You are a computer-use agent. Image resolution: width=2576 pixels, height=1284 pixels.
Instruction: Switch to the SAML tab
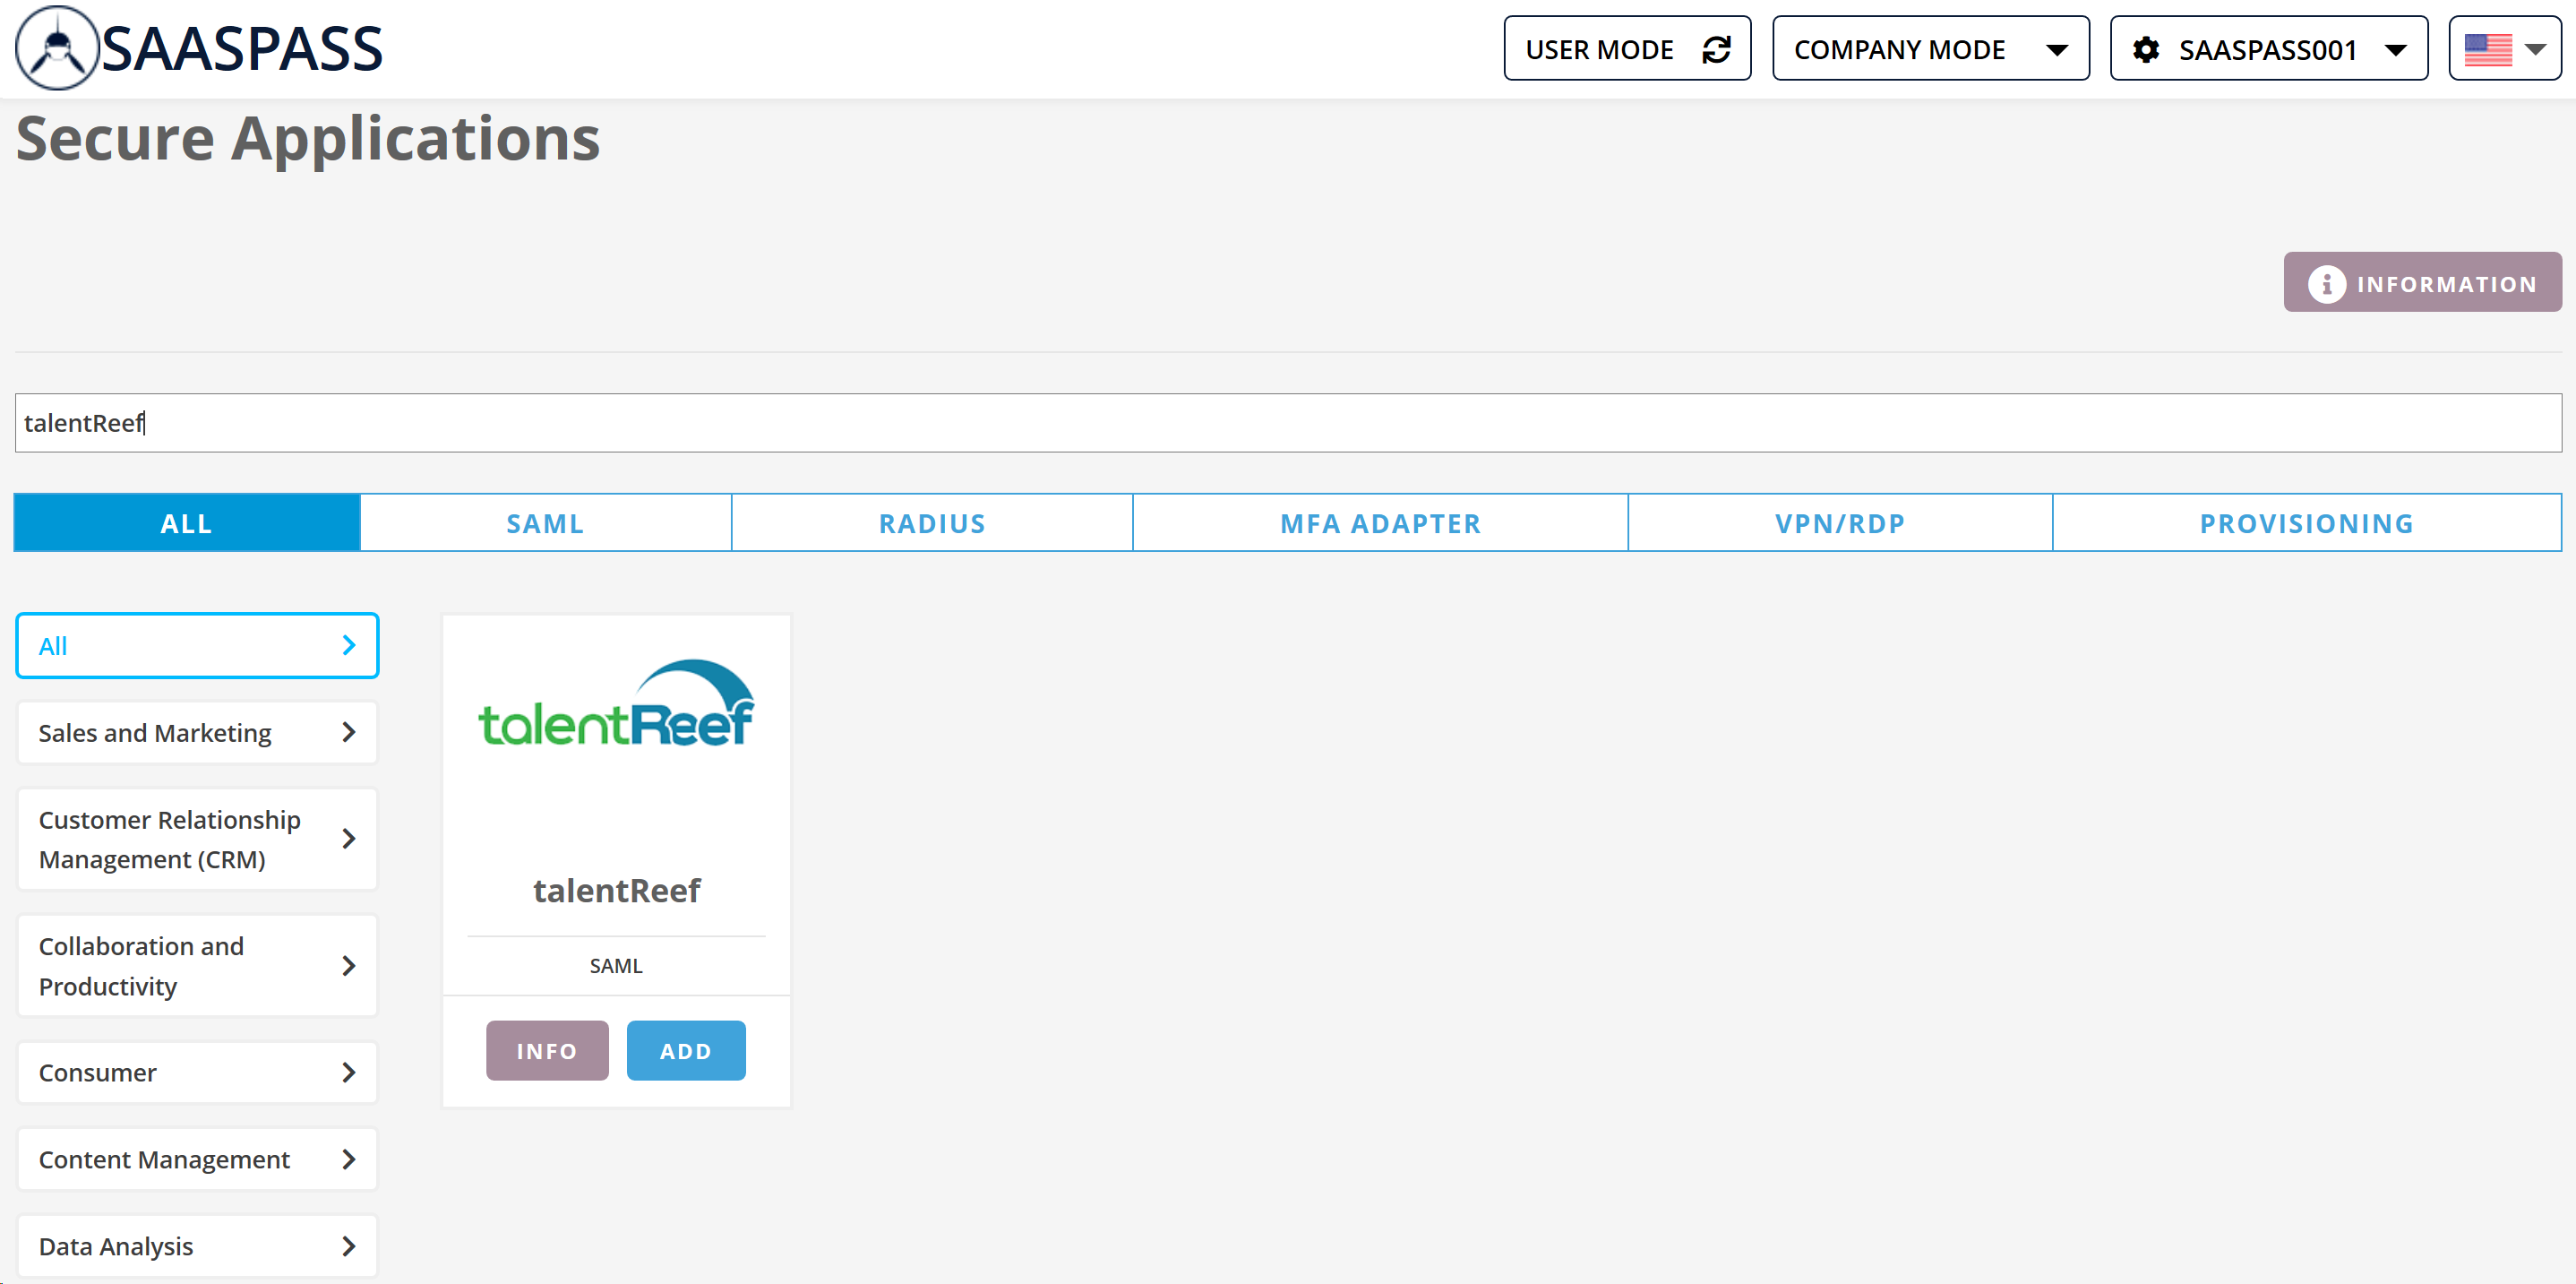[545, 523]
